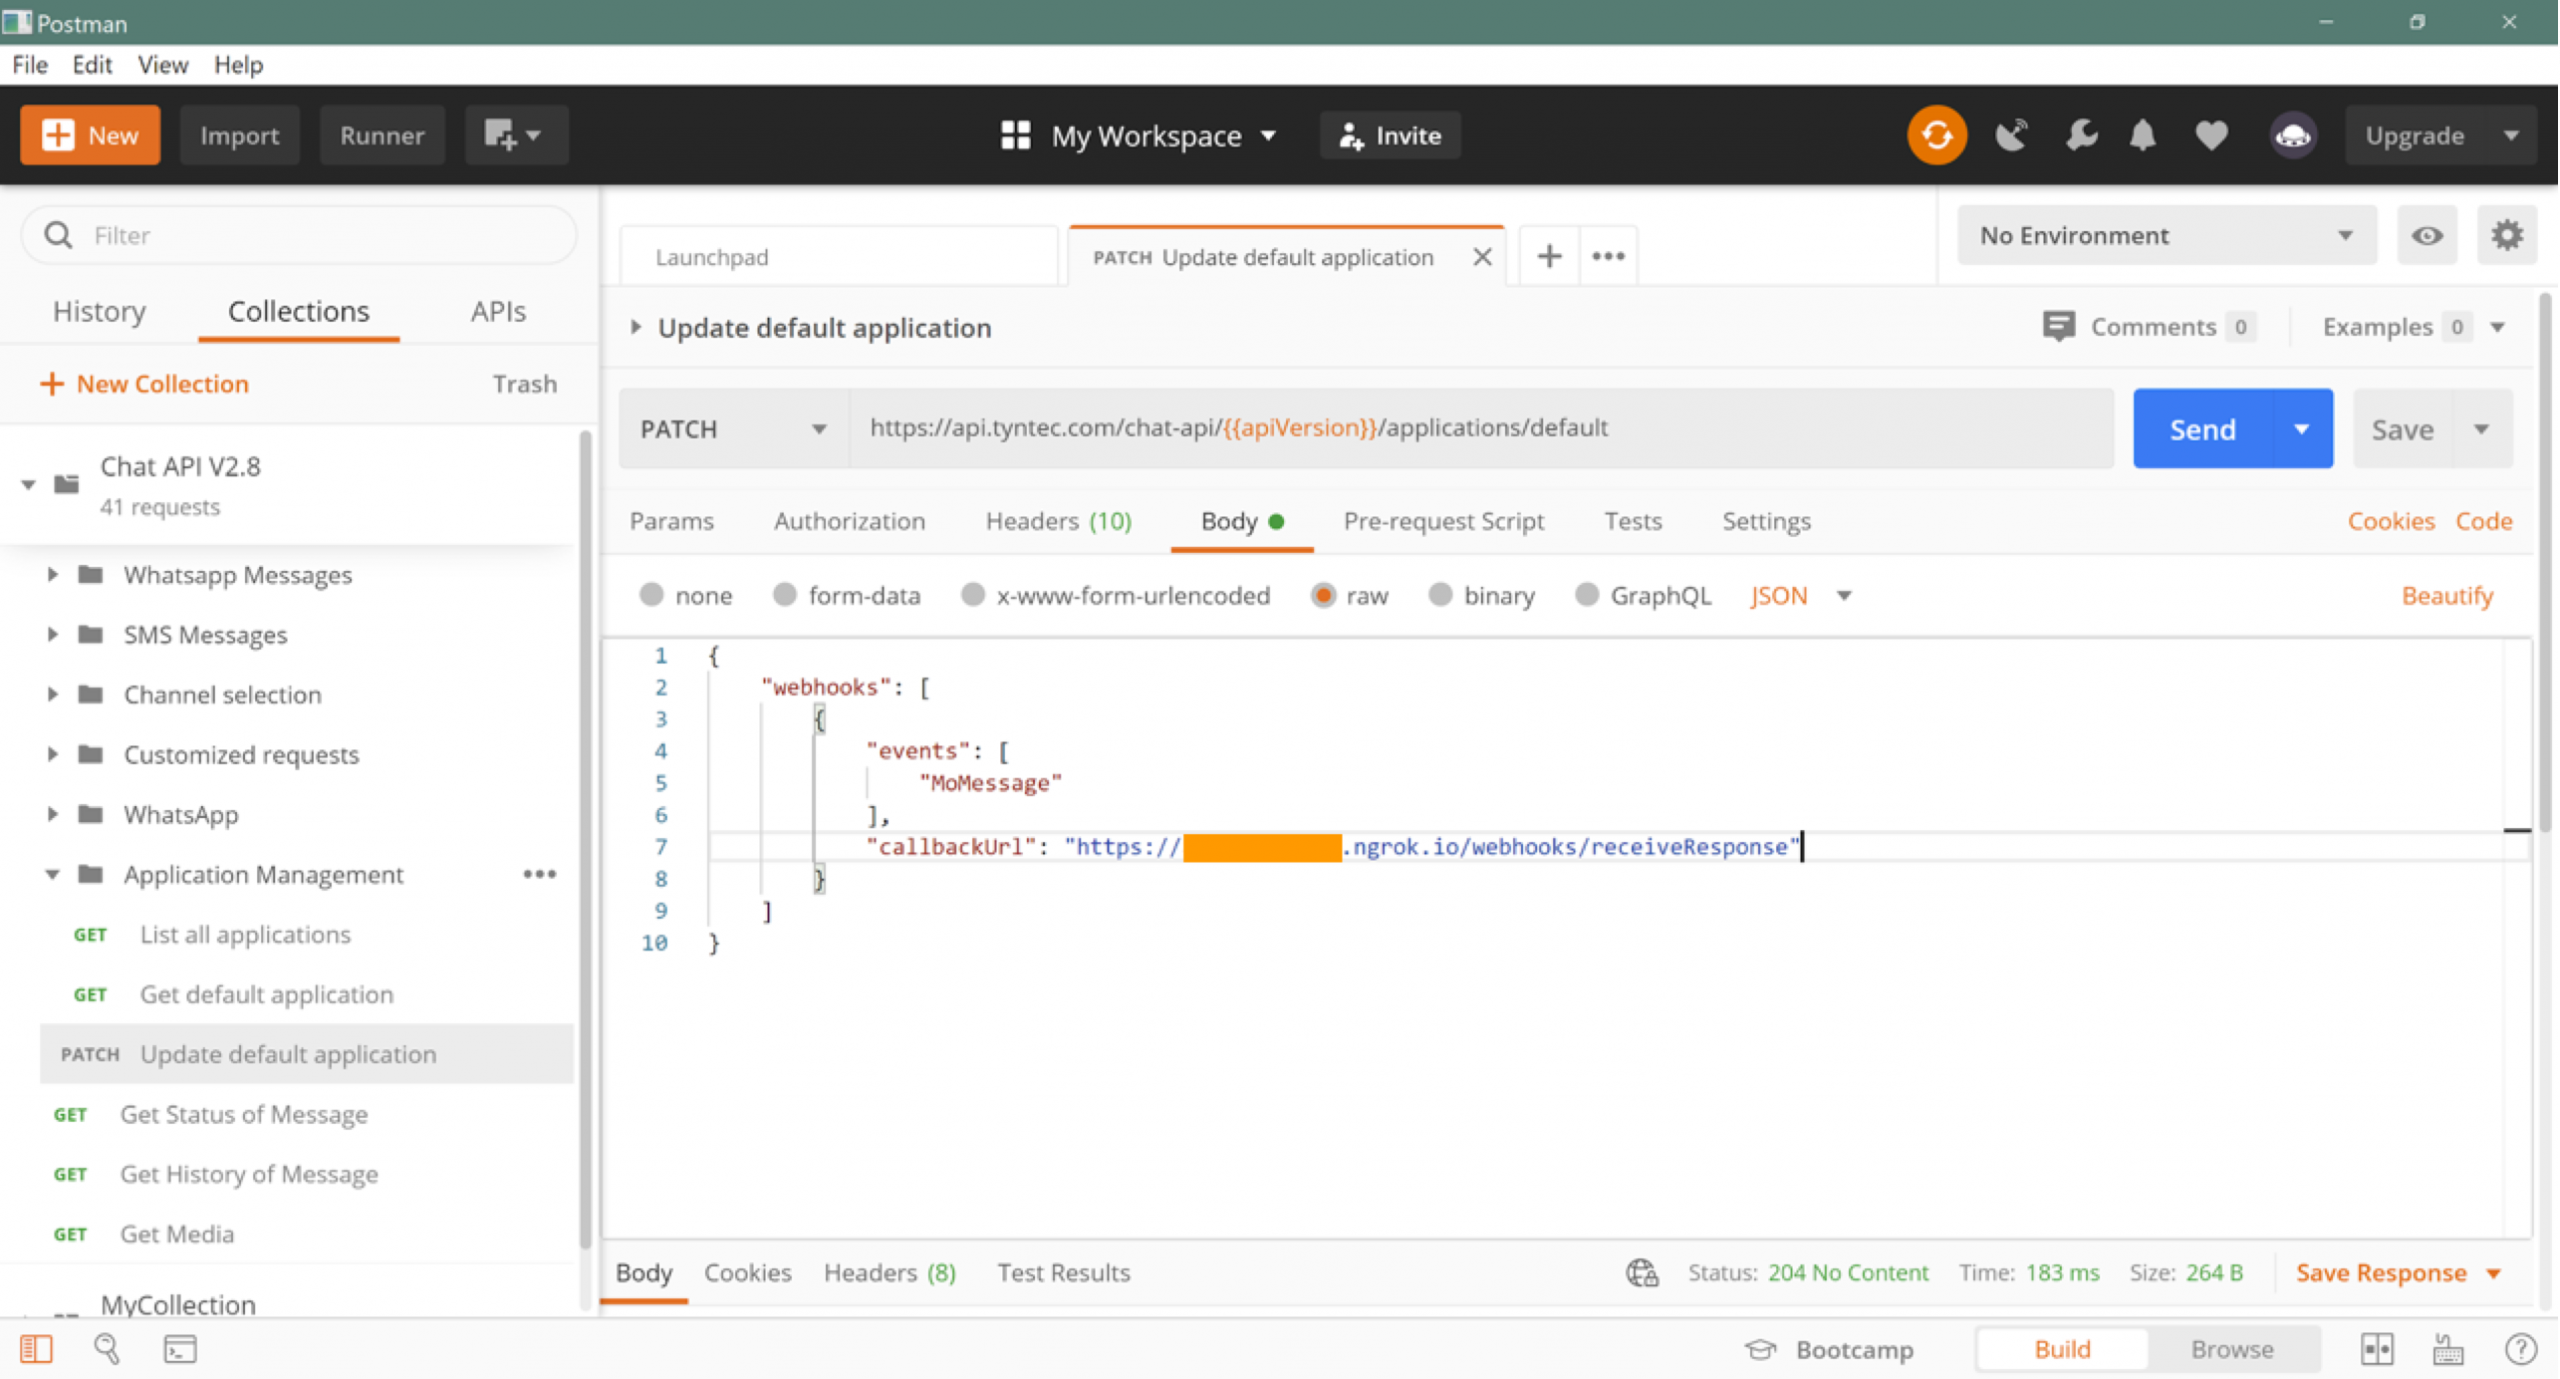This screenshot has height=1379, width=2560.
Task: Open the capture requests satellite icon
Action: pyautogui.click(x=2011, y=135)
